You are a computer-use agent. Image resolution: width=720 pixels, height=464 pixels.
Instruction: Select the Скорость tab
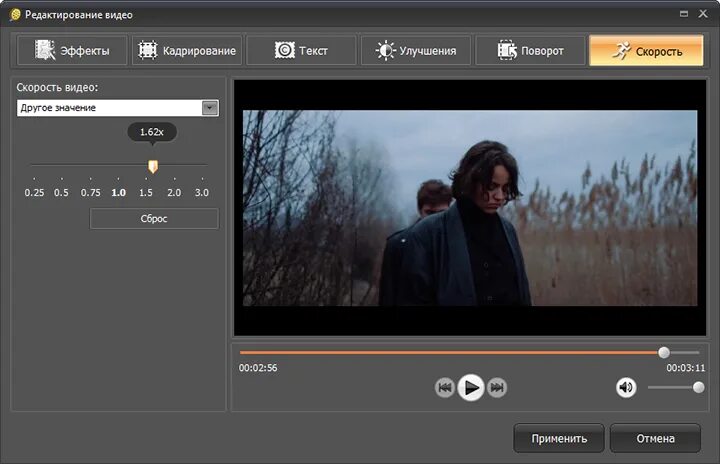pos(646,51)
